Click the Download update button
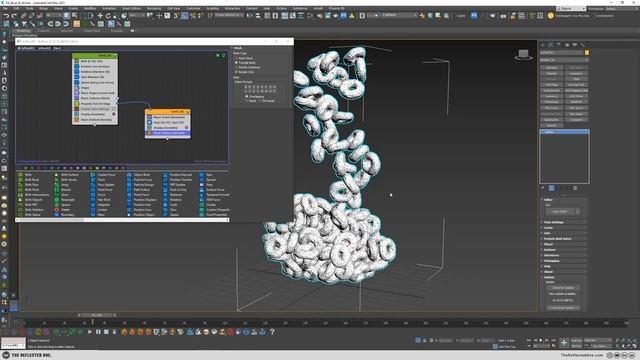Viewport: 640px width, 360px height. (x=563, y=308)
